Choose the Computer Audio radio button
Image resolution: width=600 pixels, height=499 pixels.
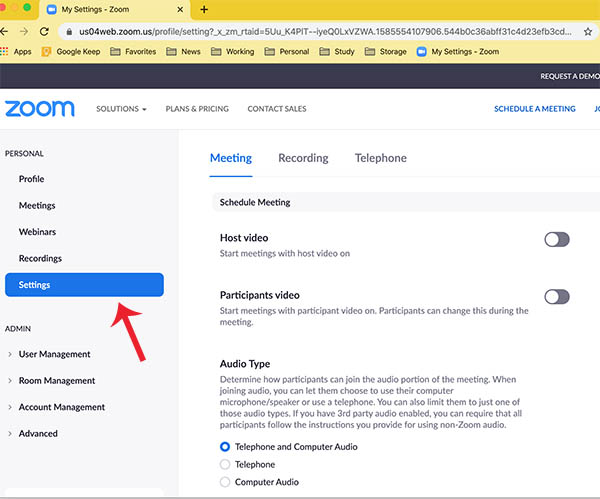coord(225,482)
